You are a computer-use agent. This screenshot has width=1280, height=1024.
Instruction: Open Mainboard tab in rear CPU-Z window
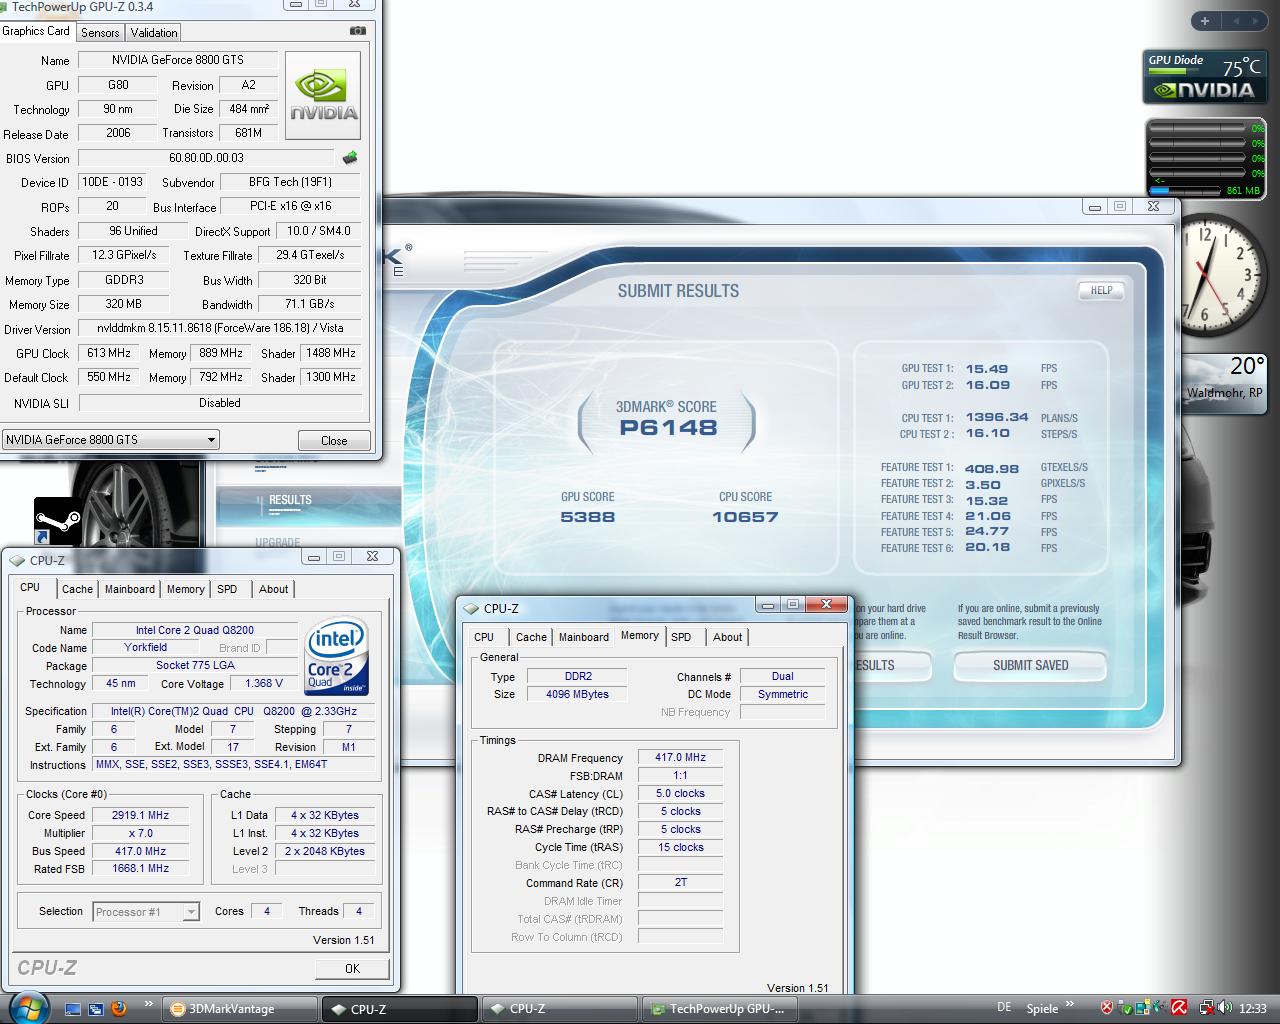coord(130,589)
